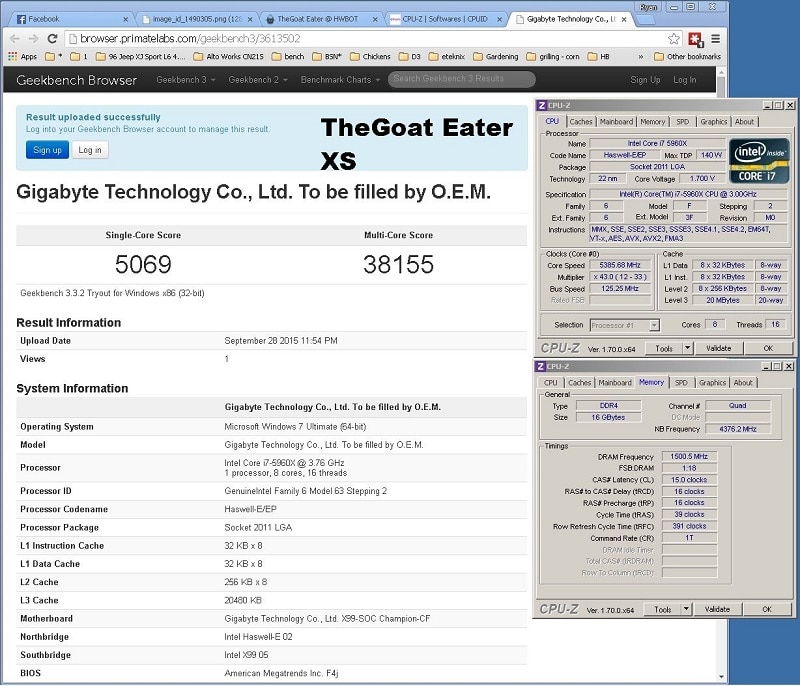Expand Tools dropdown arrow in upper CPU-Z window
The width and height of the screenshot is (800, 686).
coord(687,348)
